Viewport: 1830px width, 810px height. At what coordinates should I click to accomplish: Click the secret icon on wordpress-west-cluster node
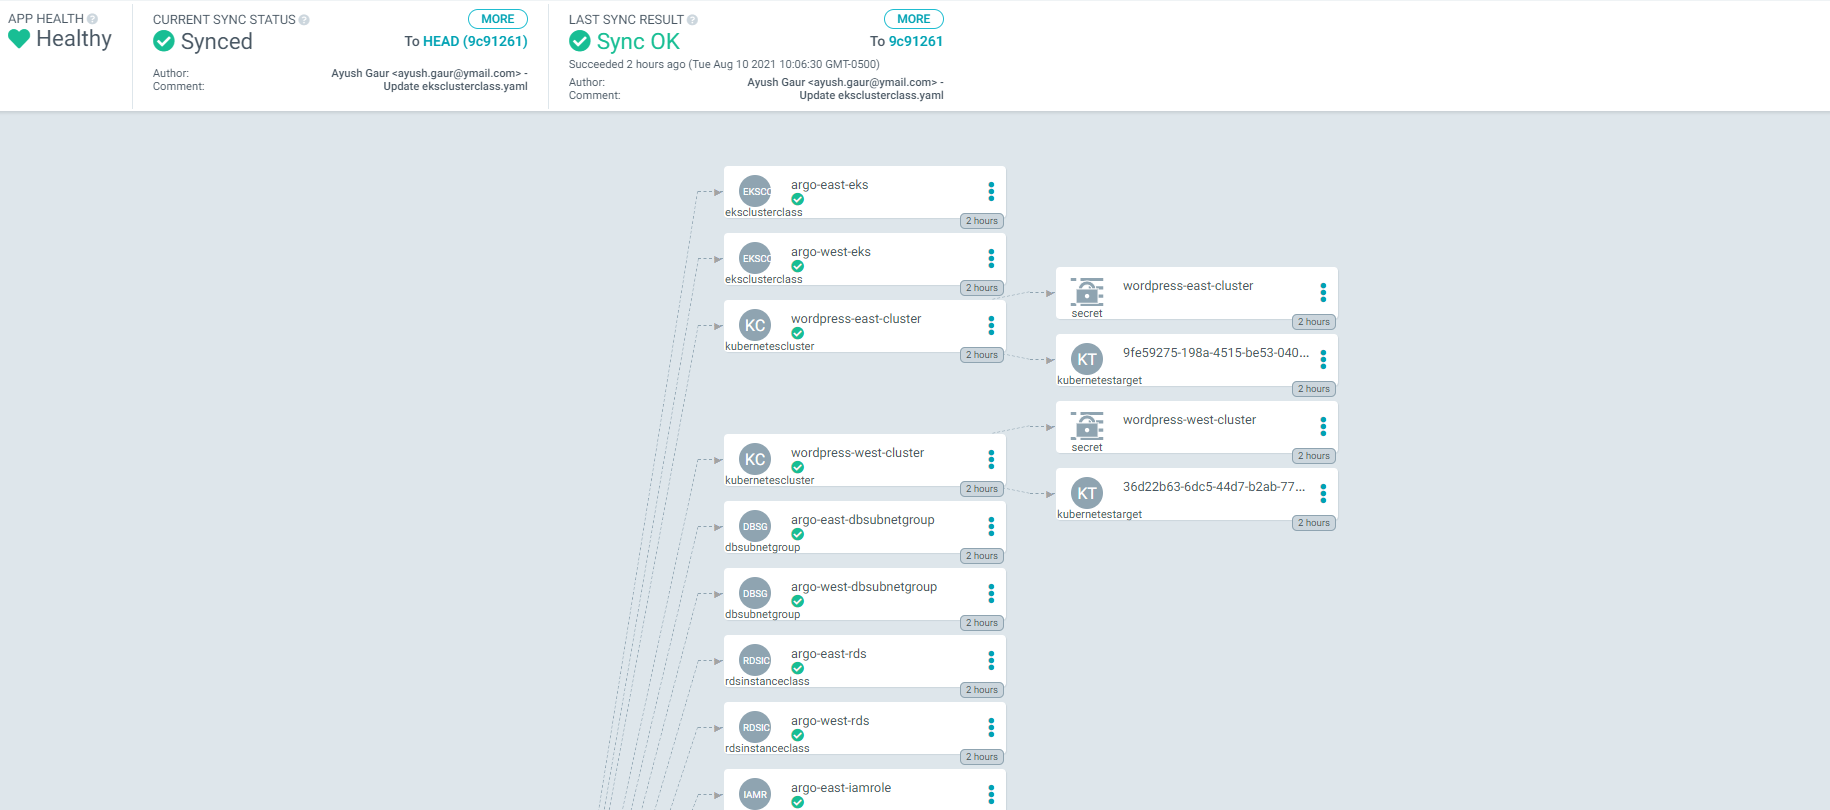point(1086,427)
